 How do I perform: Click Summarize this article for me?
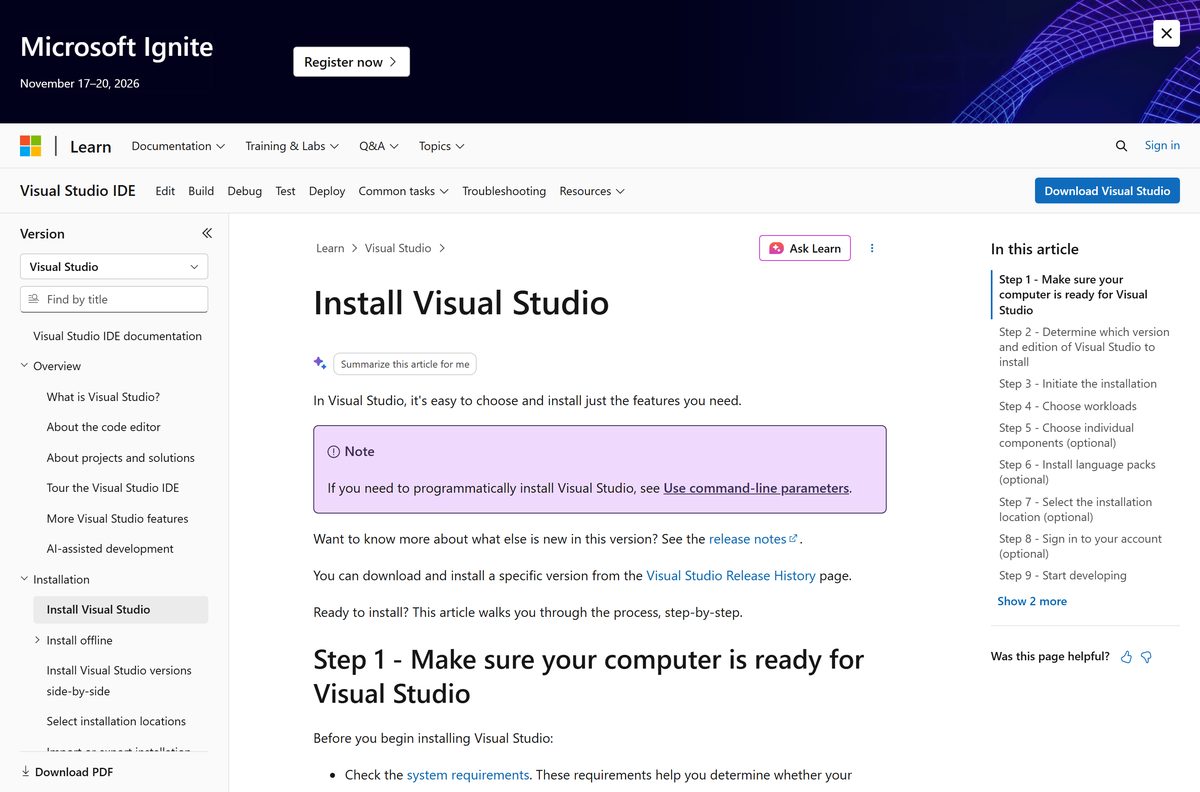[405, 364]
